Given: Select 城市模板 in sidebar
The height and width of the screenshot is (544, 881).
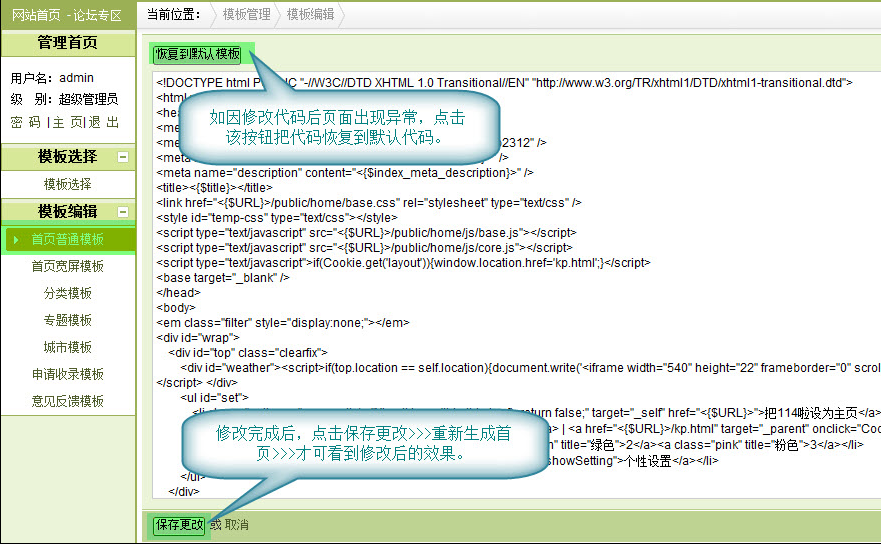Looking at the screenshot, I should pyautogui.click(x=67, y=347).
